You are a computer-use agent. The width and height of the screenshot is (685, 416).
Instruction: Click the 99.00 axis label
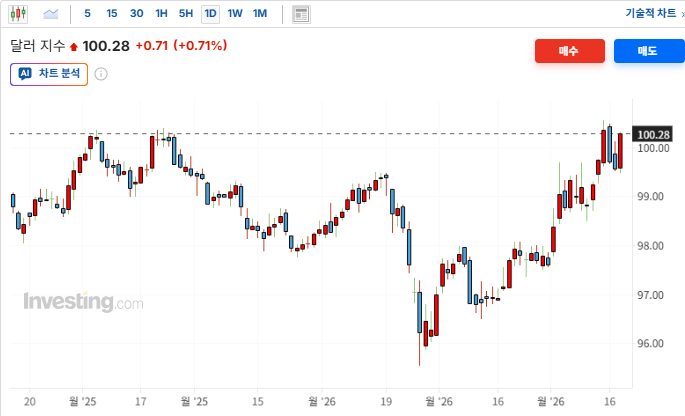pos(650,197)
